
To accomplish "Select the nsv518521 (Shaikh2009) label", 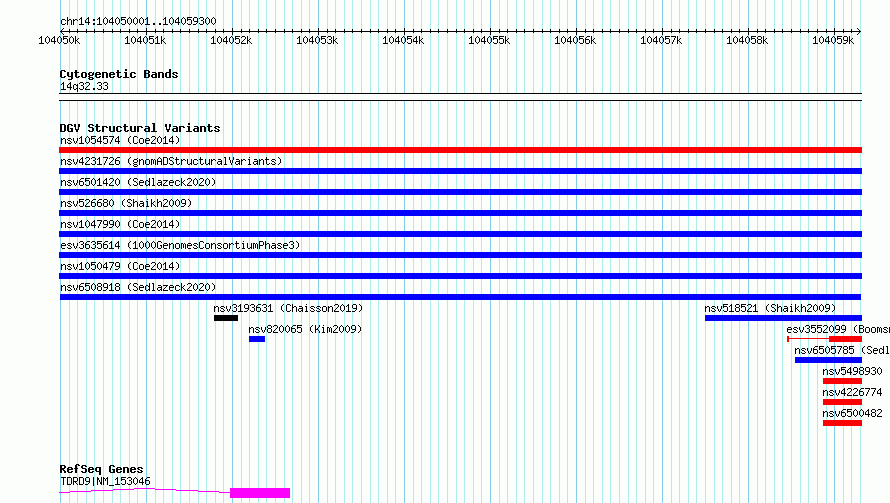I will (x=770, y=308).
